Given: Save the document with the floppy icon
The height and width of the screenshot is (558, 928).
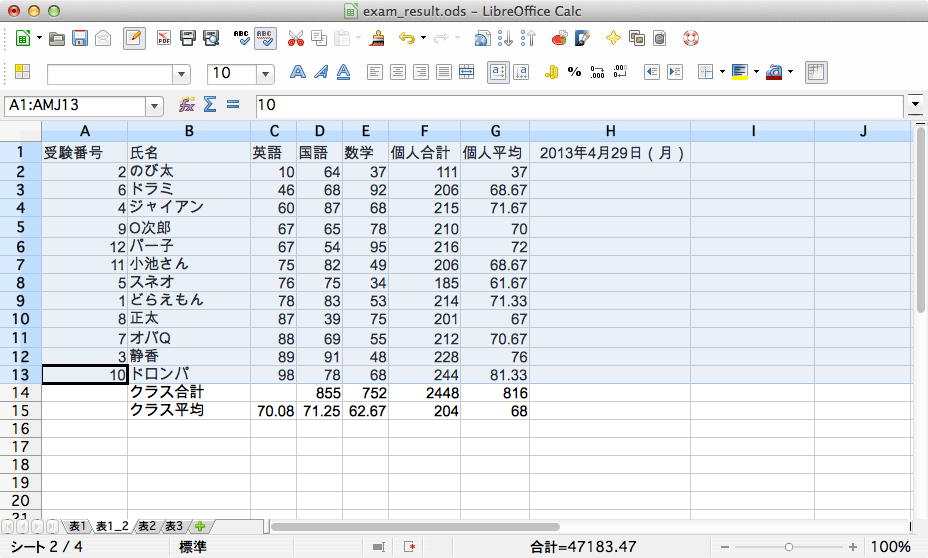Looking at the screenshot, I should click(80, 39).
